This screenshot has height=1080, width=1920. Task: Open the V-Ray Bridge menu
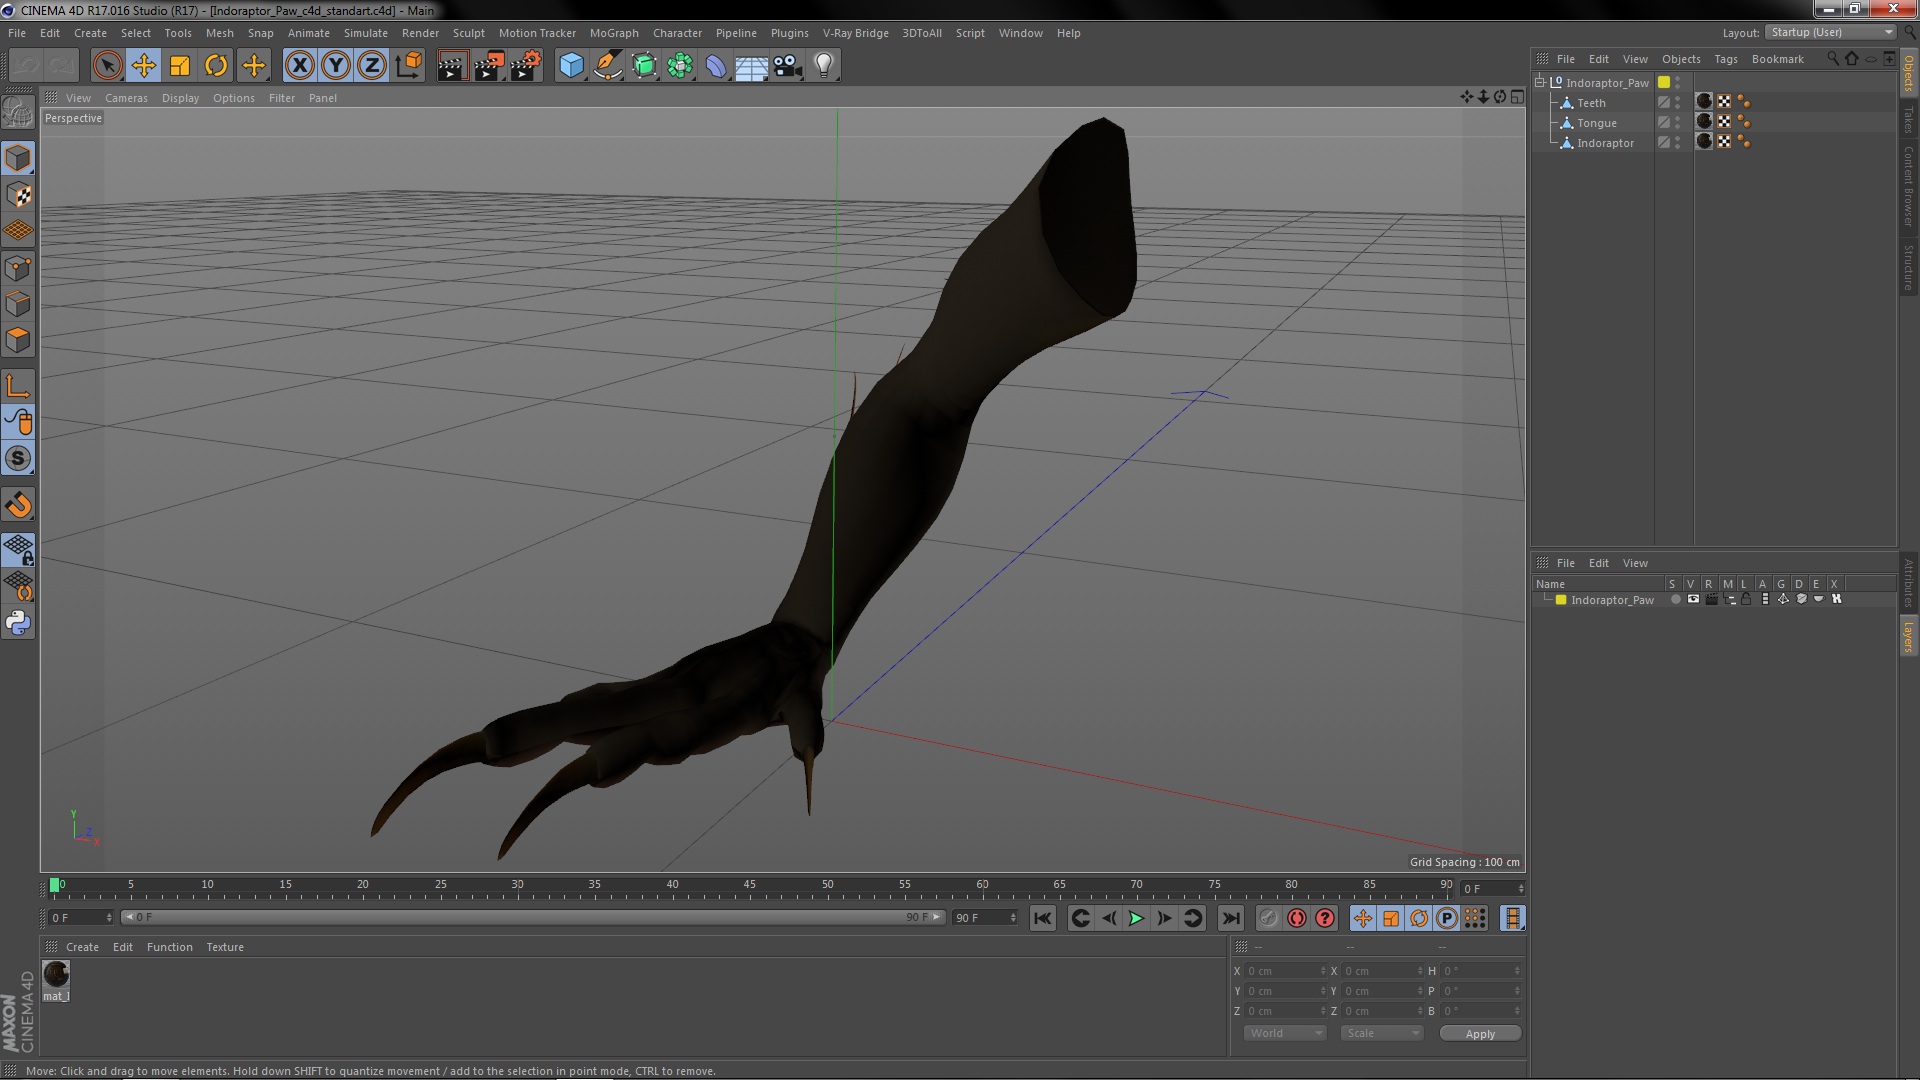pos(855,33)
